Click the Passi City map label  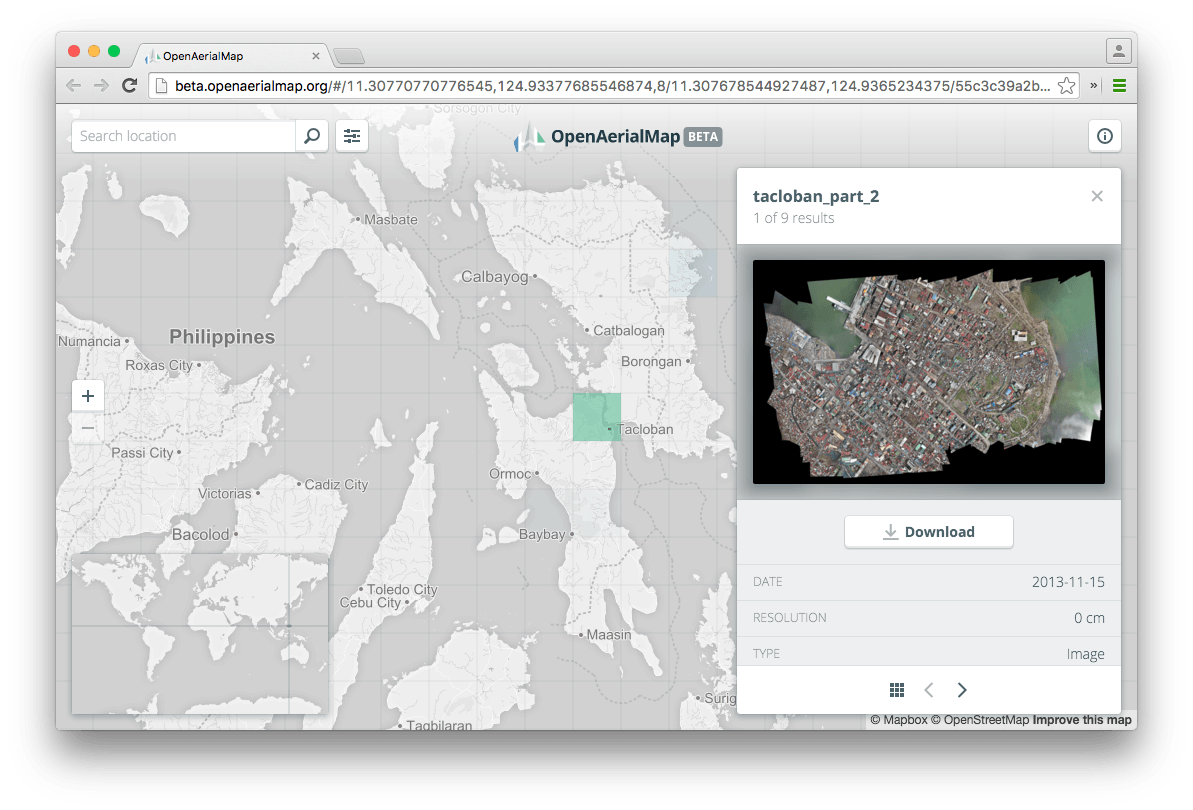click(x=142, y=453)
